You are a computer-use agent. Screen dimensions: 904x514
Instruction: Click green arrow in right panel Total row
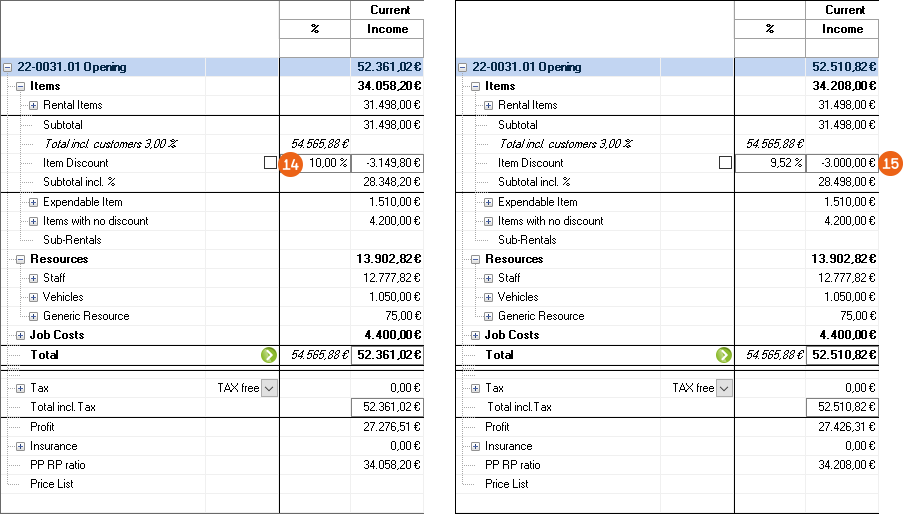(724, 355)
